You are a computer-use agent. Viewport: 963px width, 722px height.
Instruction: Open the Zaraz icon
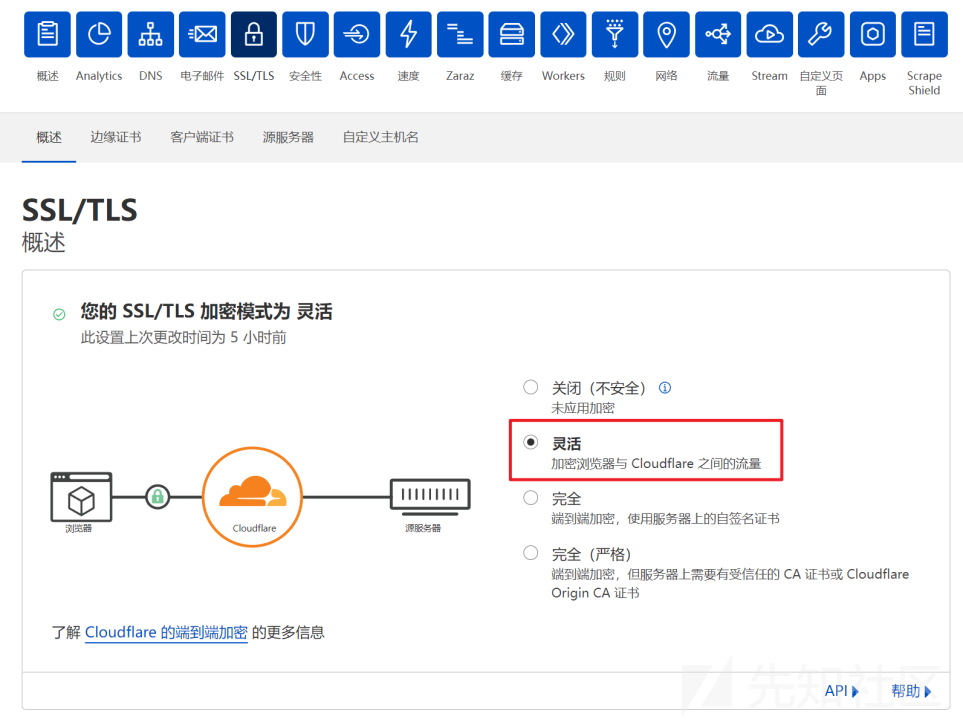click(x=460, y=34)
